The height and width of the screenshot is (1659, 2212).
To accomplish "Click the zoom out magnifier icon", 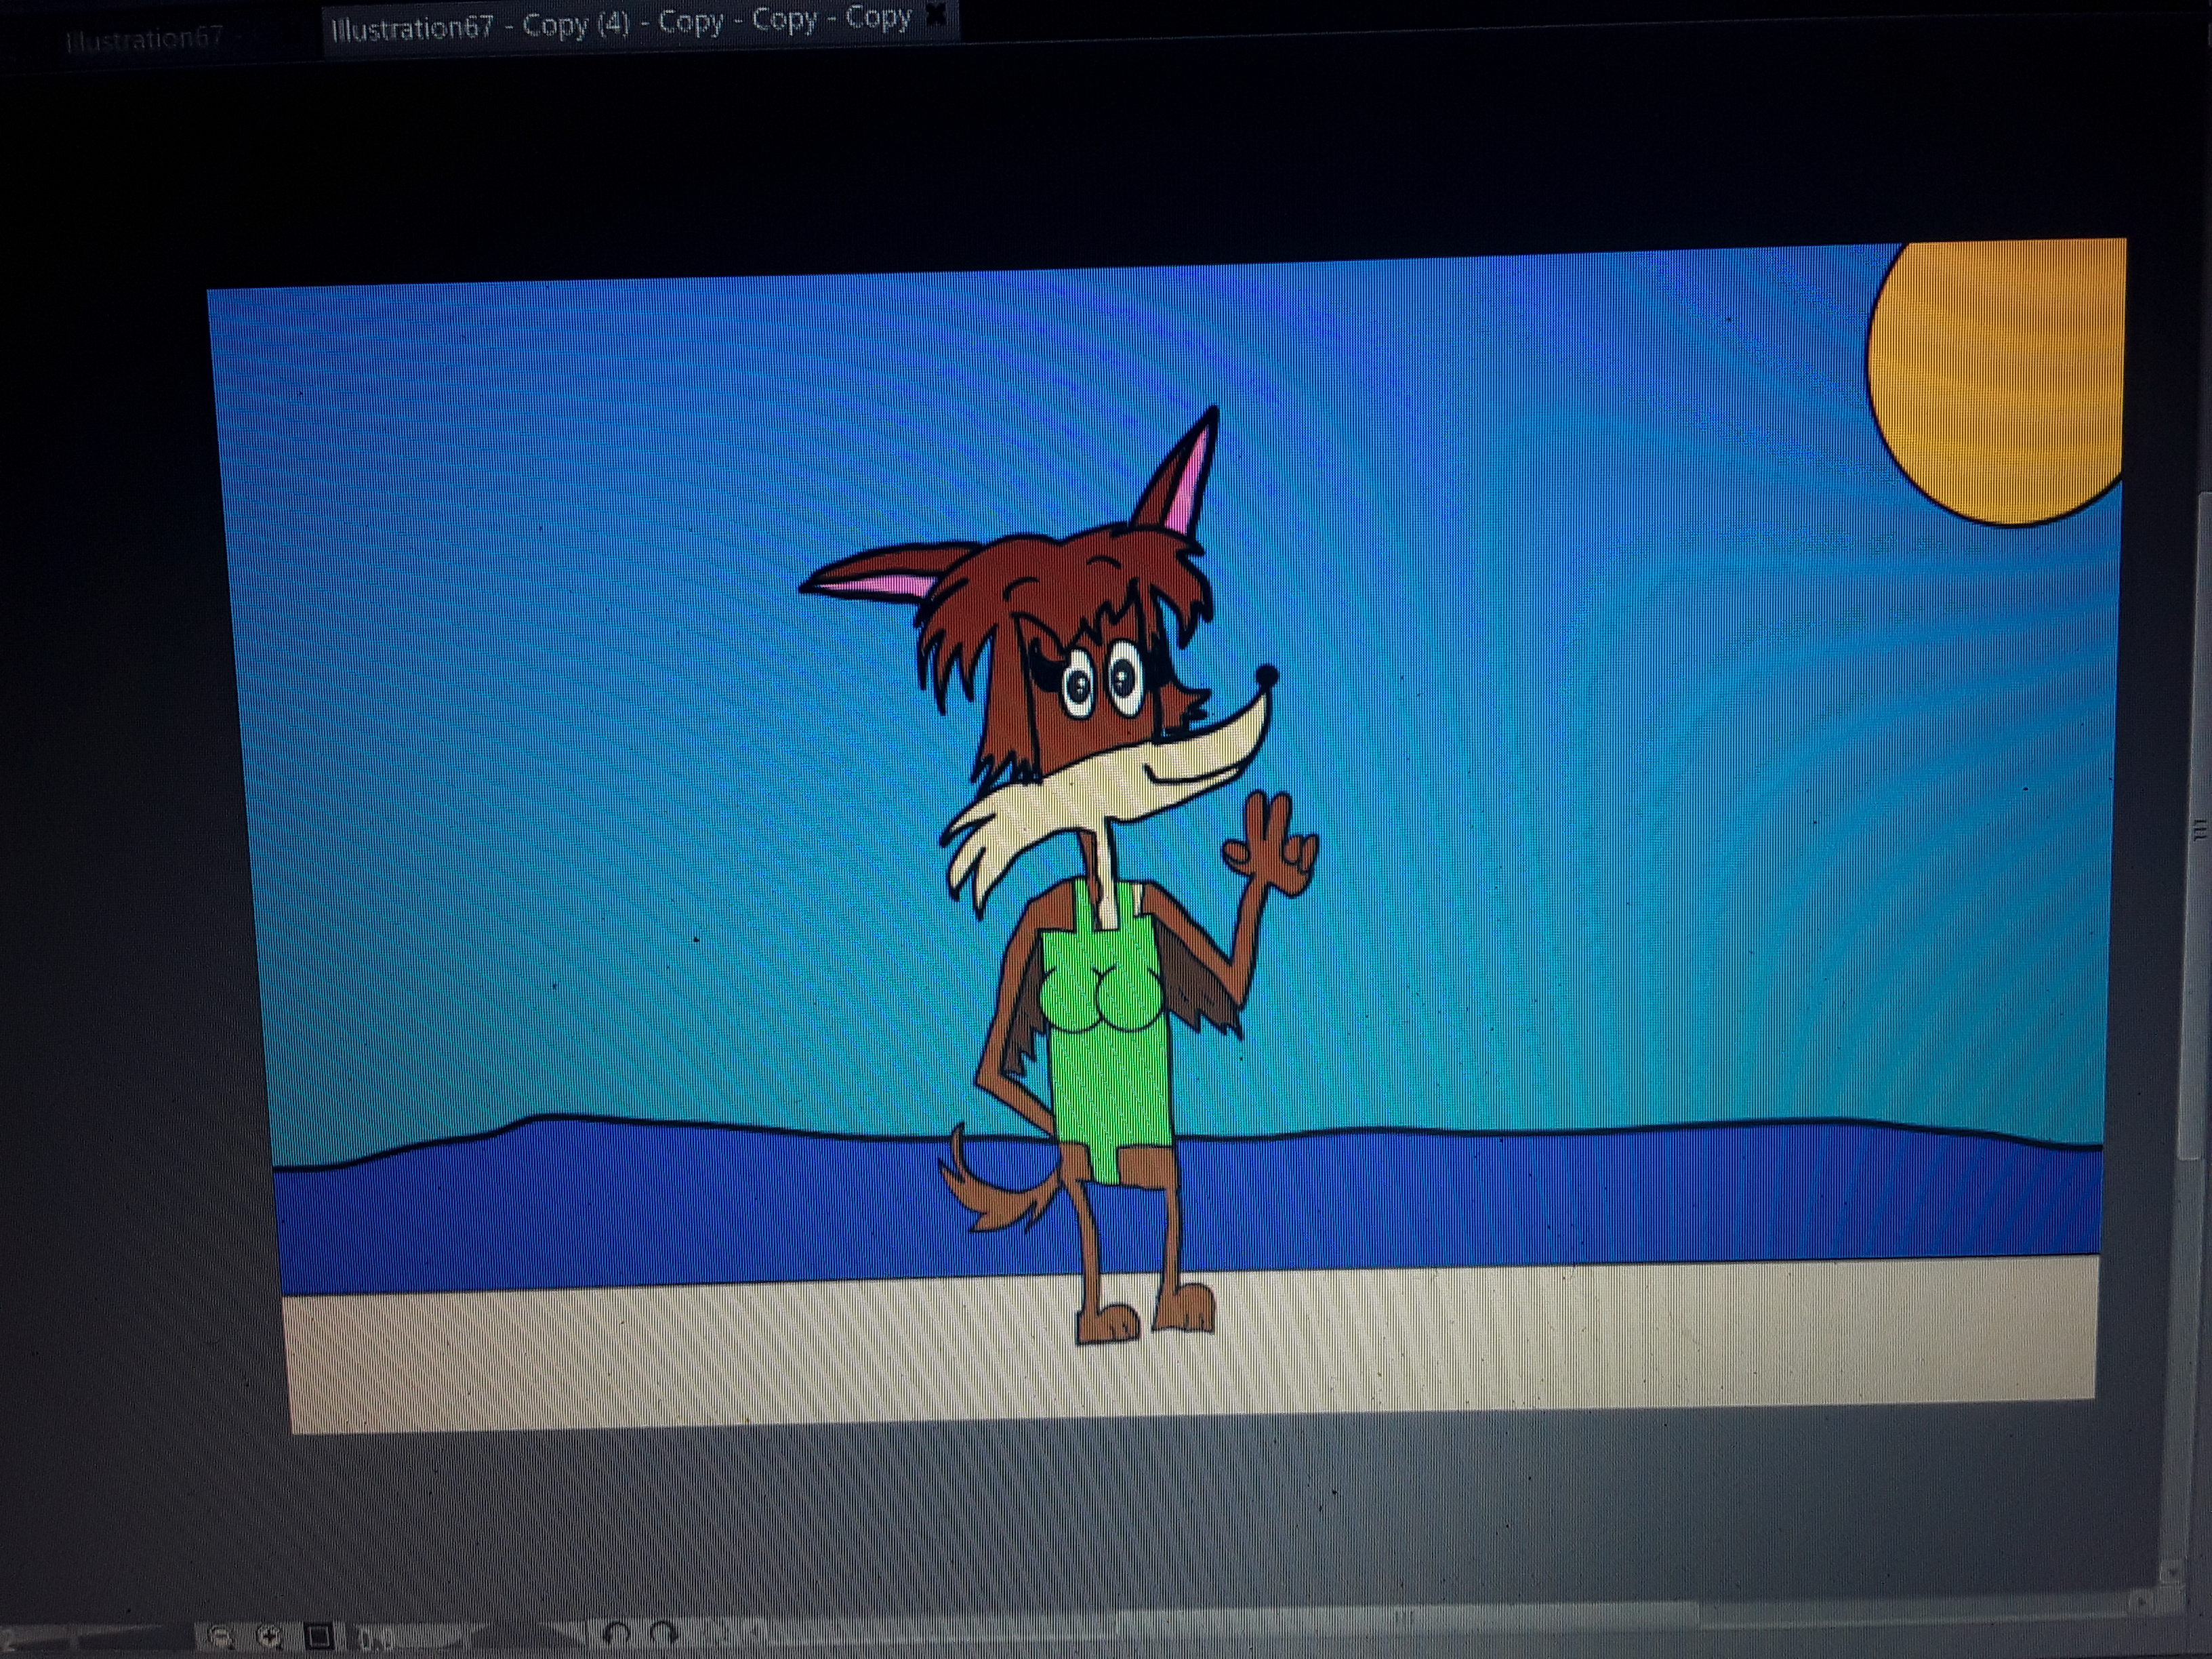I will (220, 1637).
